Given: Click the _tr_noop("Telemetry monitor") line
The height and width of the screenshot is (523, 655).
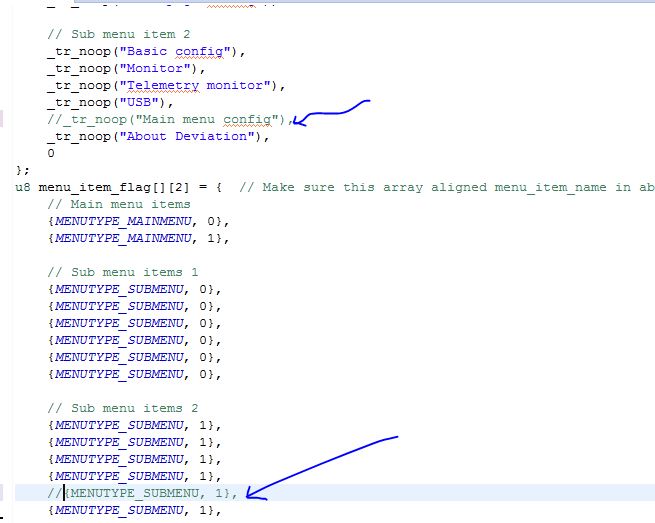Looking at the screenshot, I should pos(166,86).
